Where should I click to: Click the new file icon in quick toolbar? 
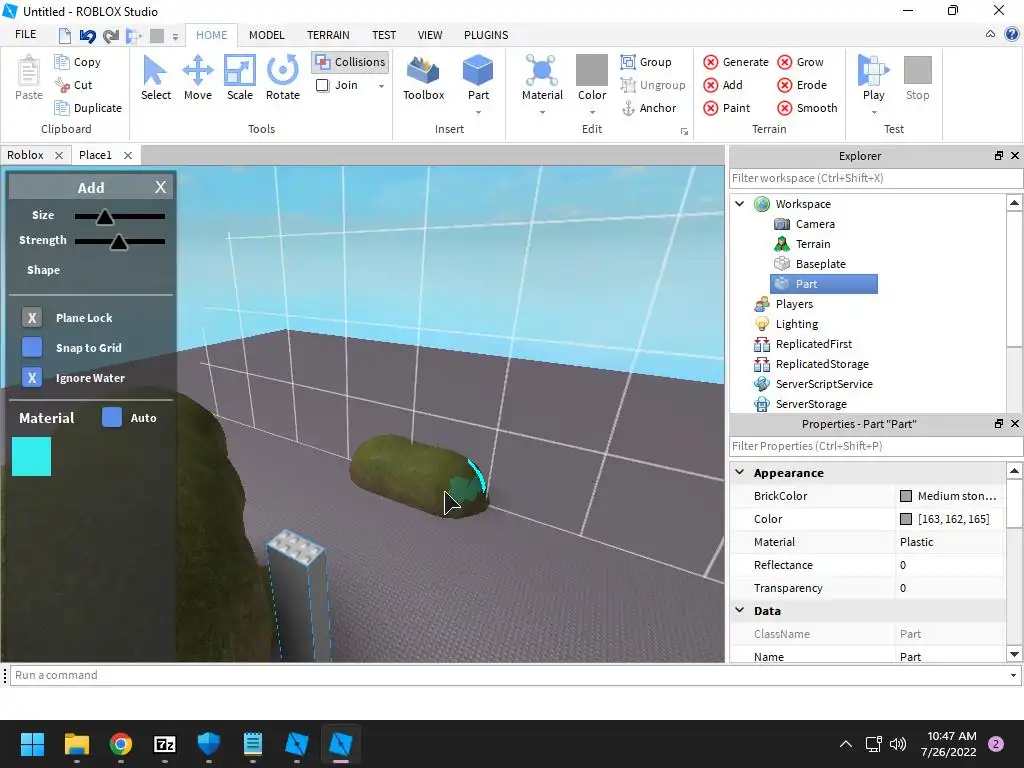64,35
